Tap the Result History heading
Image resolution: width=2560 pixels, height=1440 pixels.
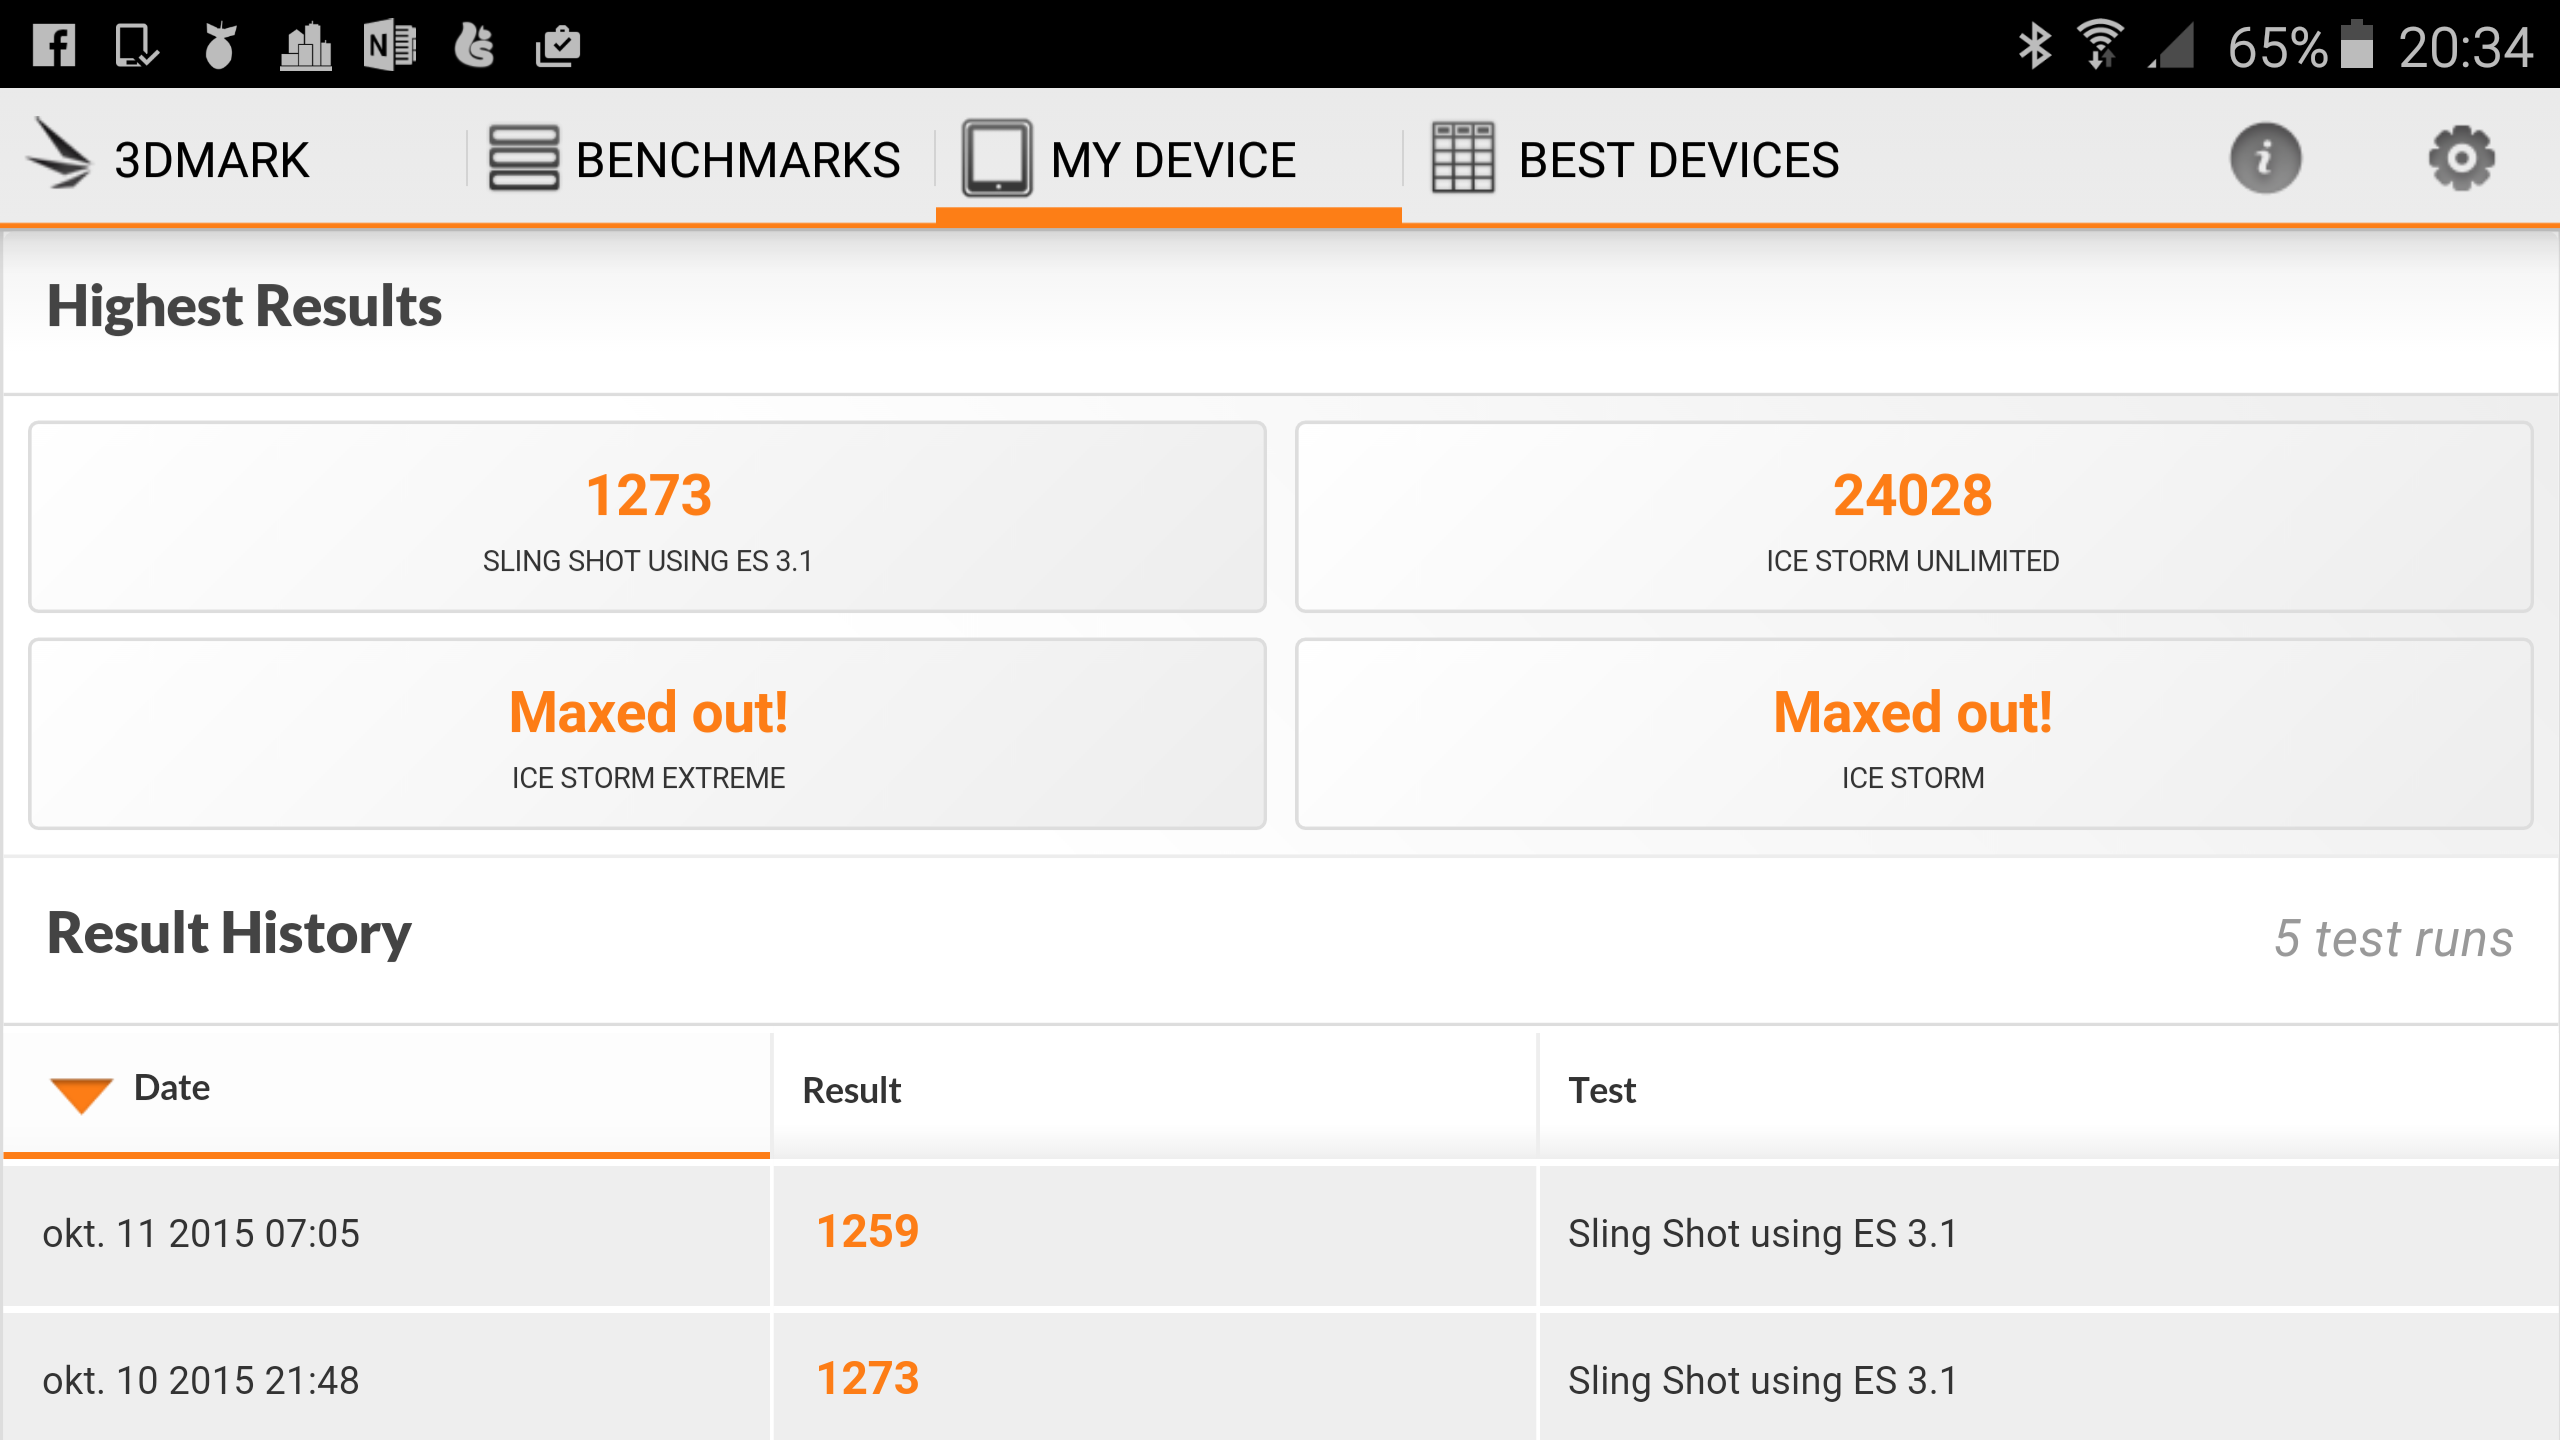click(x=229, y=934)
